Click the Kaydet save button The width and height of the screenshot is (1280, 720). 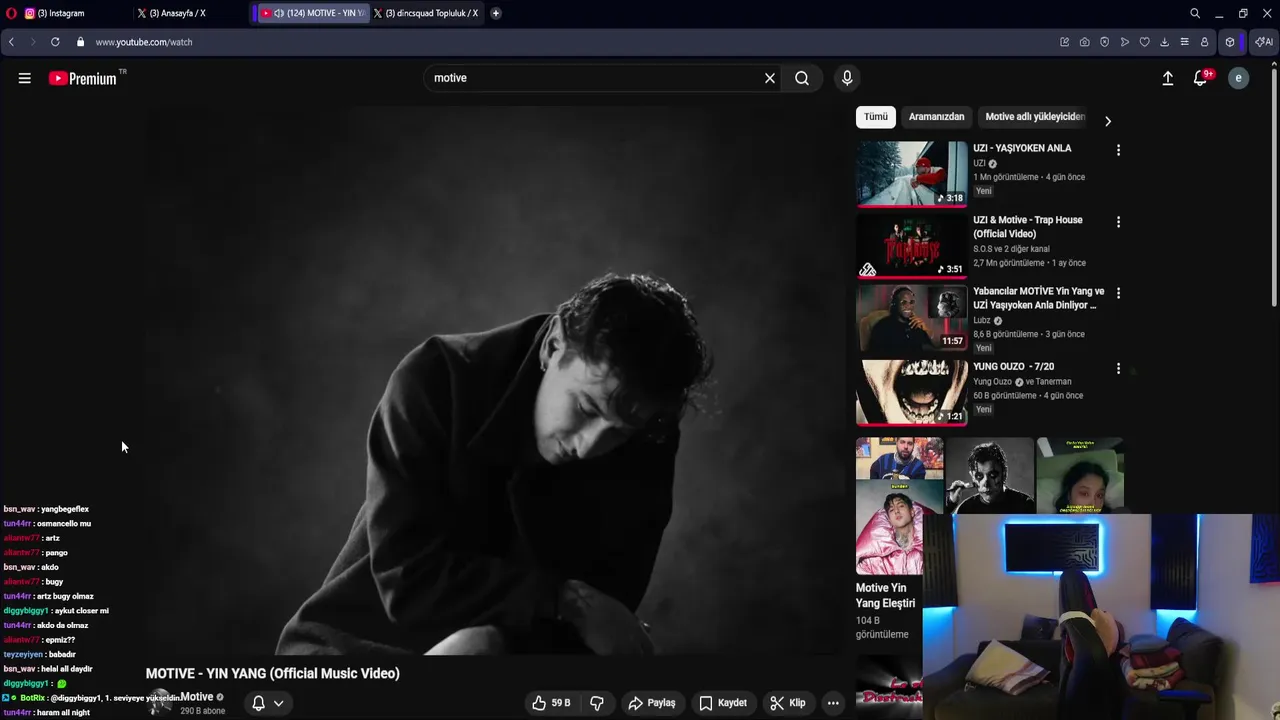[723, 703]
